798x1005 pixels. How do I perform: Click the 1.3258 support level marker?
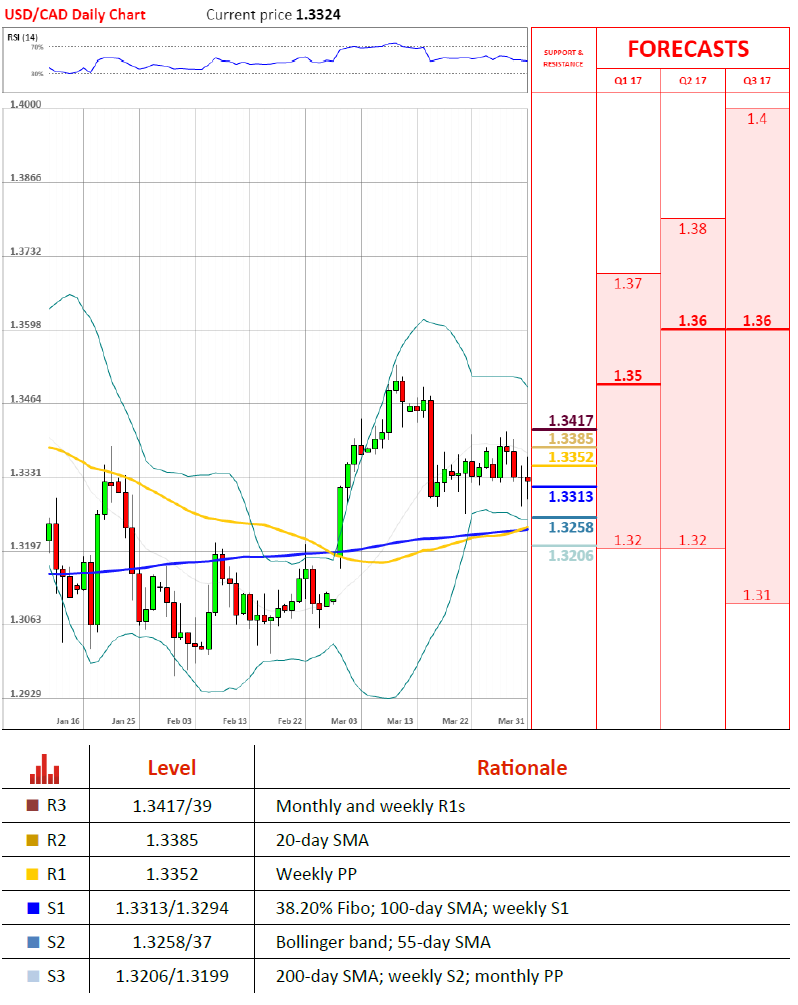[571, 527]
